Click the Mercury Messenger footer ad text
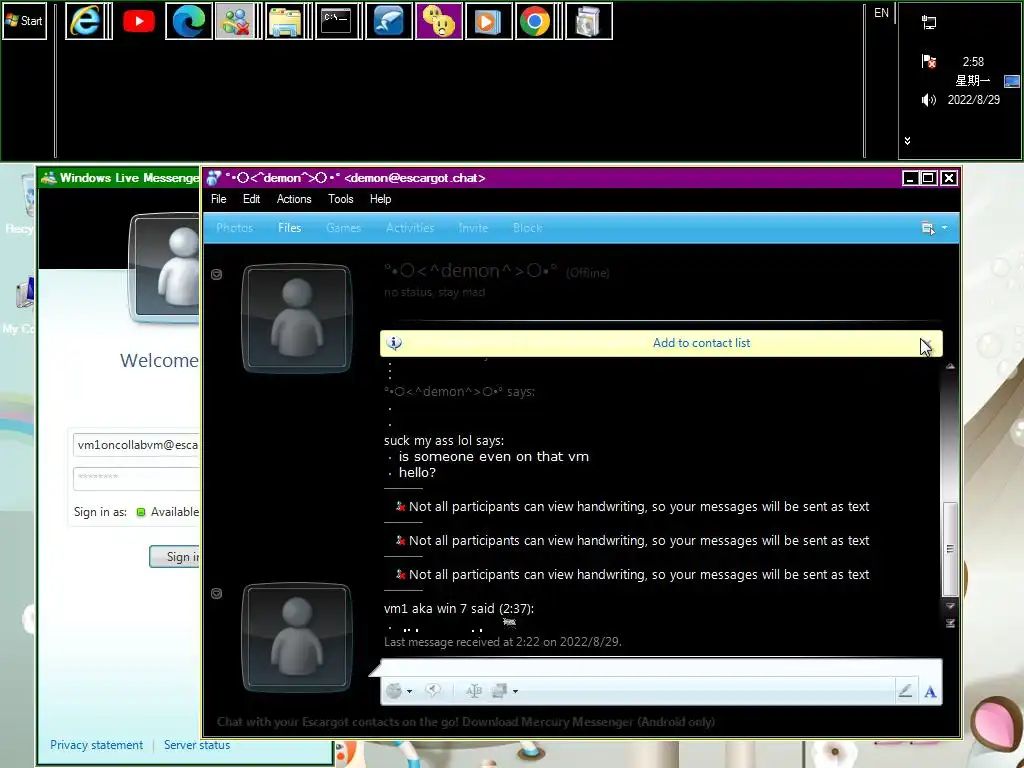1024x768 pixels. (466, 722)
